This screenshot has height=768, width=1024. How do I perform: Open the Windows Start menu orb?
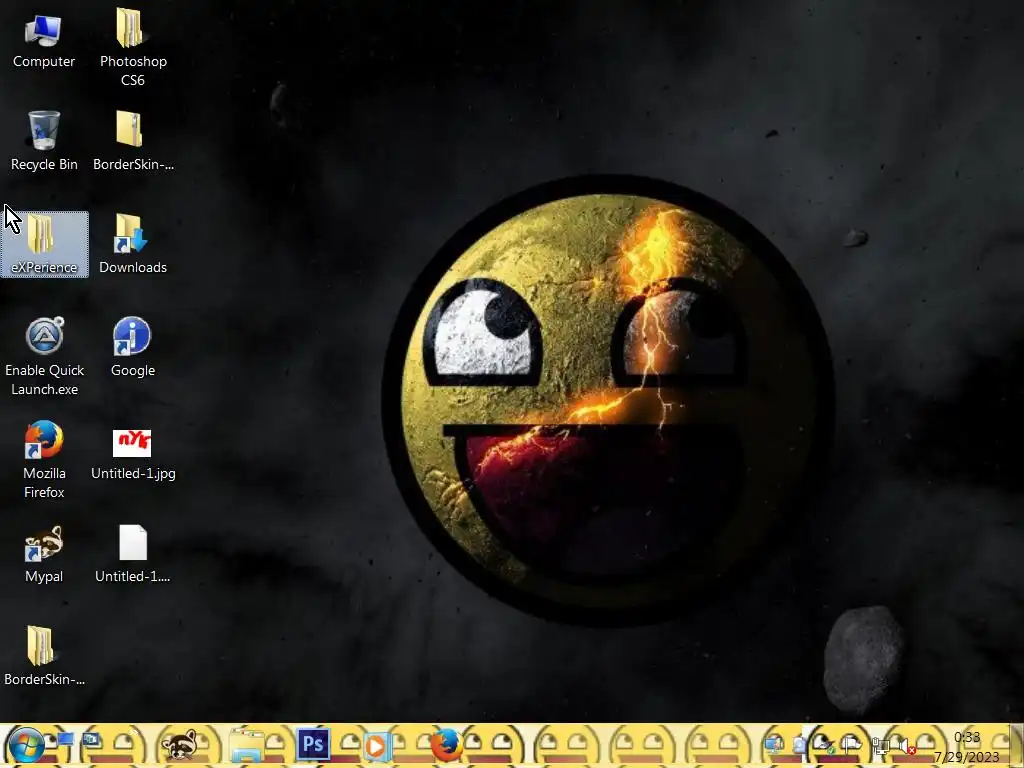[x=25, y=745]
